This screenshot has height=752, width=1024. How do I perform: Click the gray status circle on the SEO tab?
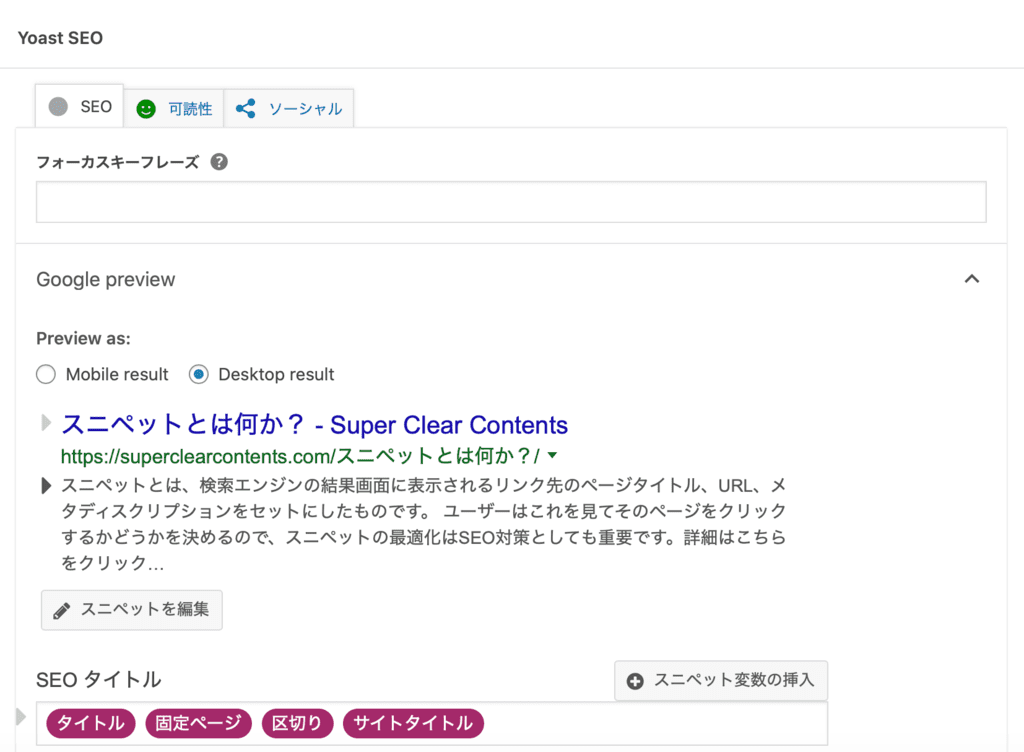click(58, 106)
